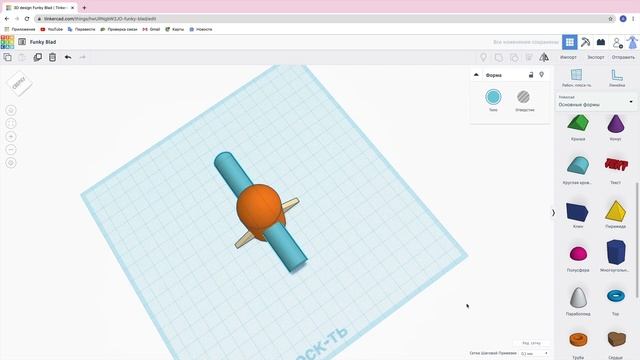Click the Mirror flip icon
Screen dimensions: 640x360
click(x=544, y=58)
